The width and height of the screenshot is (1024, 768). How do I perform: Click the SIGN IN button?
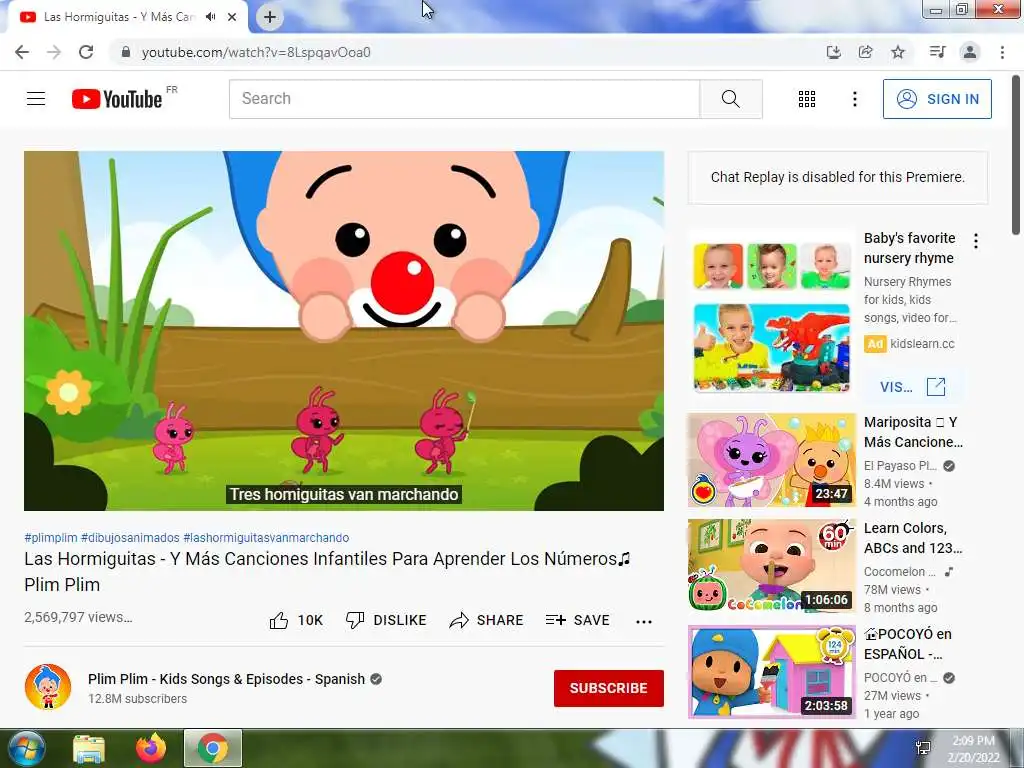click(x=937, y=99)
